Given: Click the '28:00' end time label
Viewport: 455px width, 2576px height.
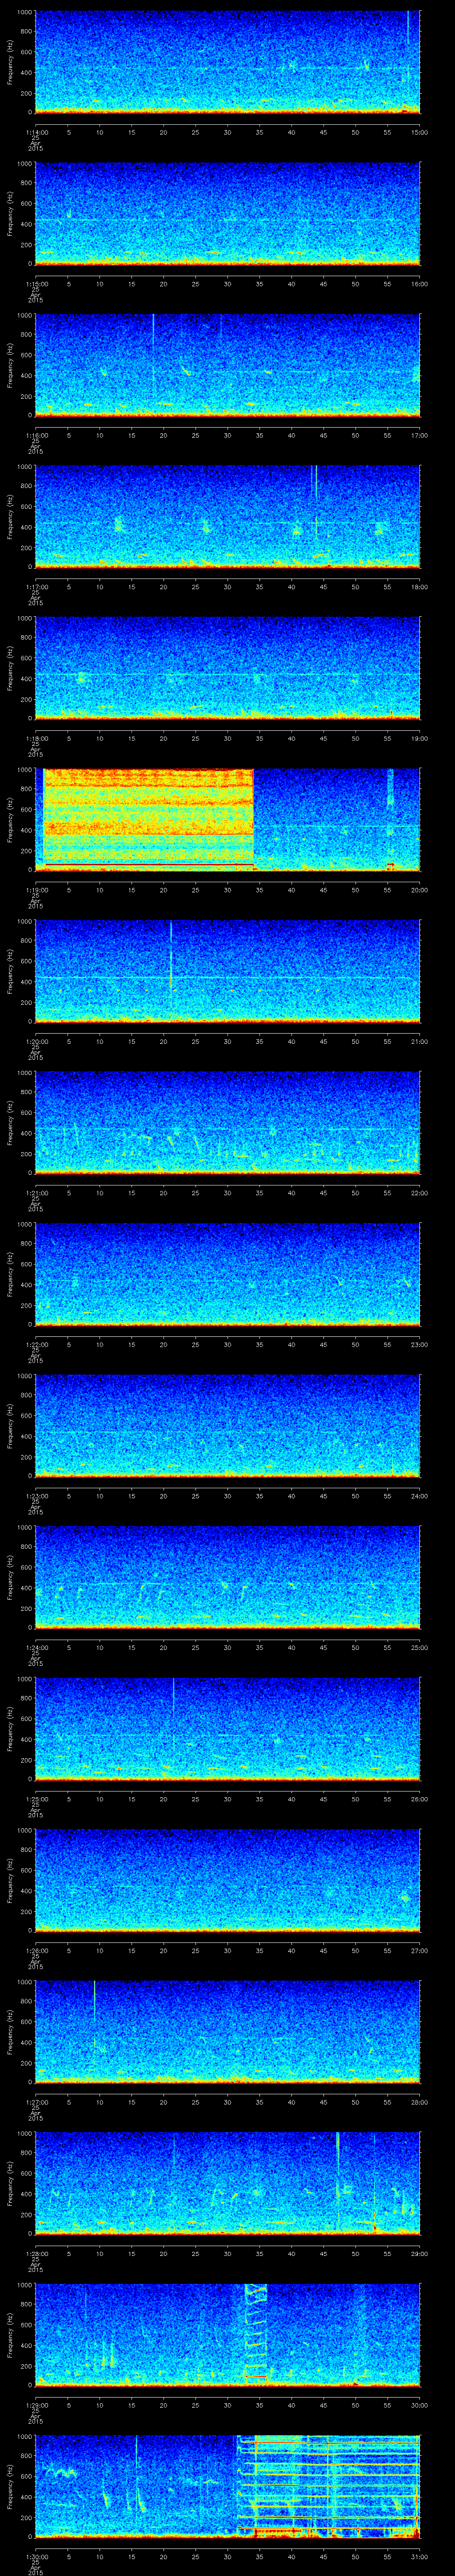Looking at the screenshot, I should (420, 2101).
